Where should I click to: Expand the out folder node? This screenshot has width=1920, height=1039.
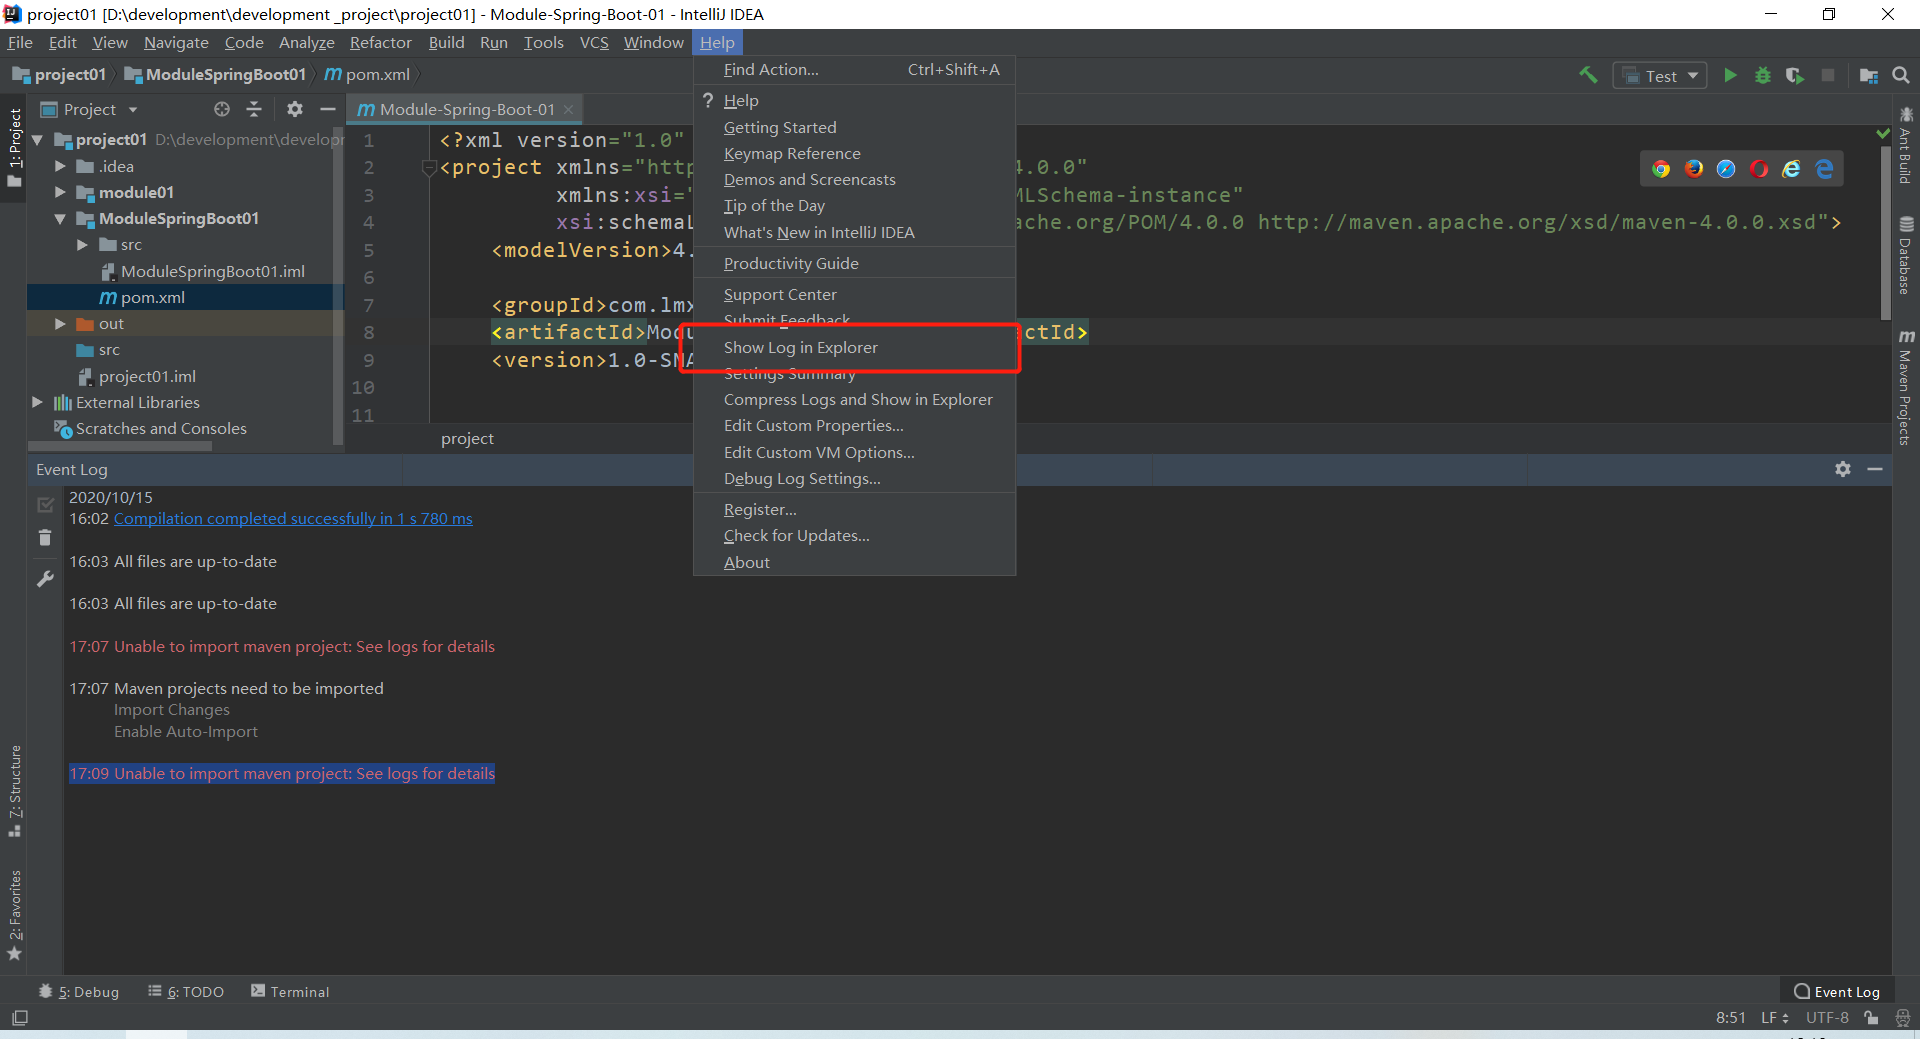click(x=60, y=323)
